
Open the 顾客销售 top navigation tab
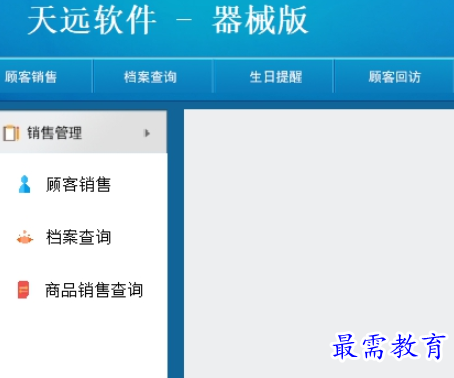pyautogui.click(x=31, y=77)
